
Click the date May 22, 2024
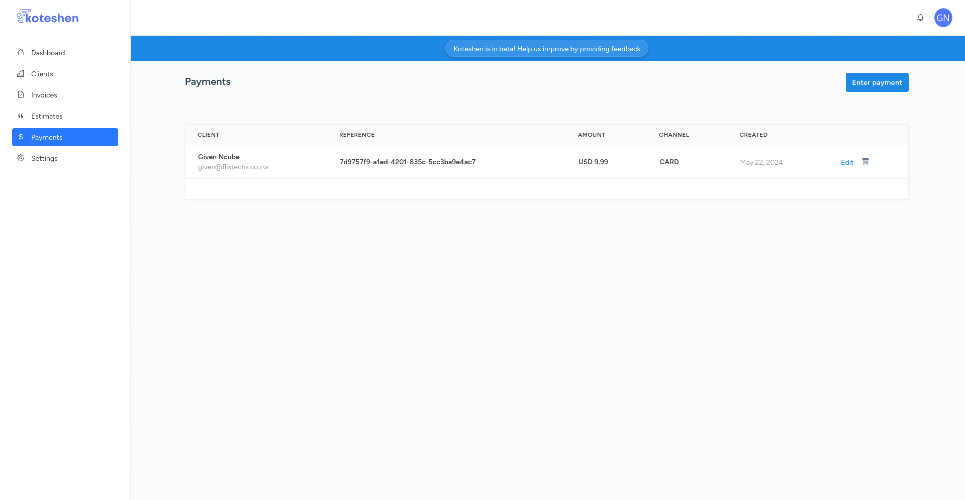(761, 163)
